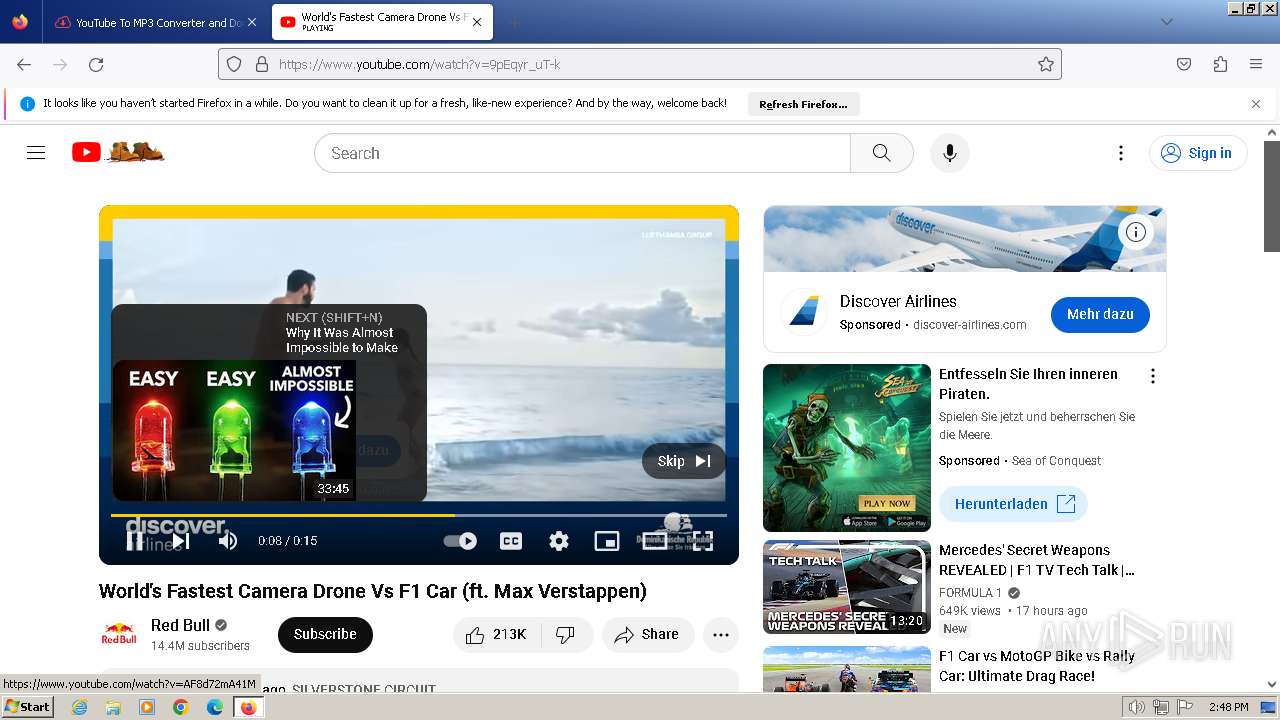Switch to miniplayer mode

[607, 541]
